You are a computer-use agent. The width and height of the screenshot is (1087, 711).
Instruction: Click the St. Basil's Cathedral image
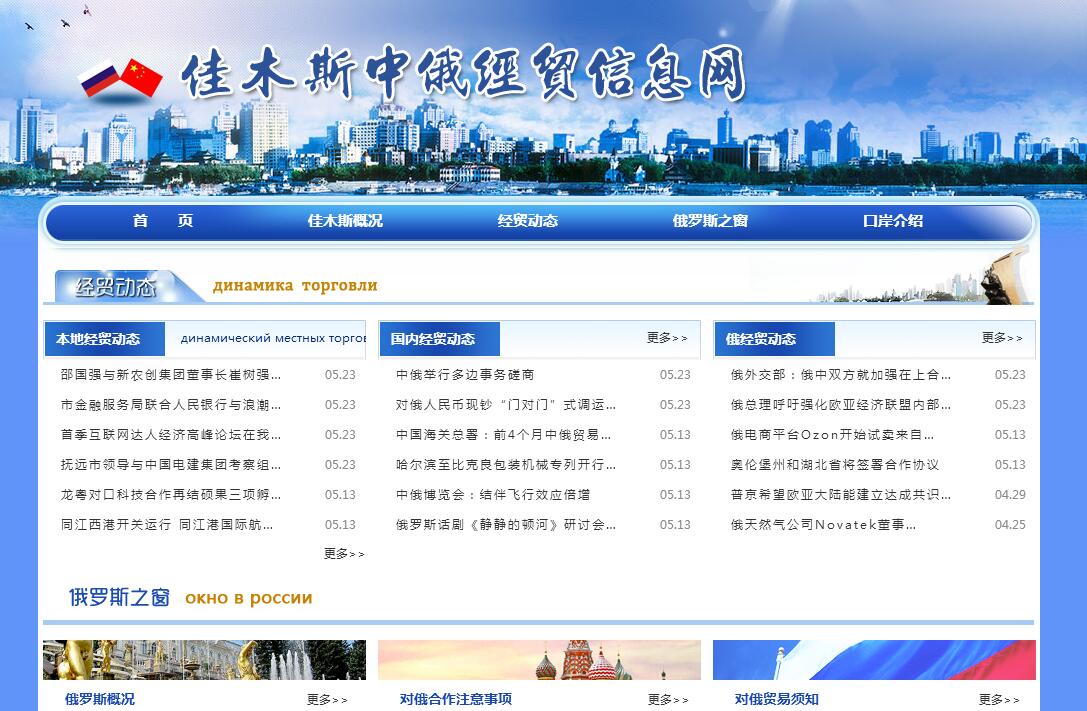pos(539,660)
